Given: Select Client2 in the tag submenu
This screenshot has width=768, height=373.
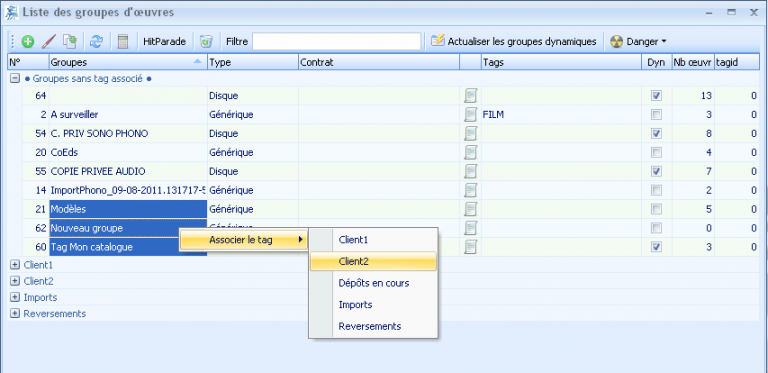Looking at the screenshot, I should pos(373,261).
